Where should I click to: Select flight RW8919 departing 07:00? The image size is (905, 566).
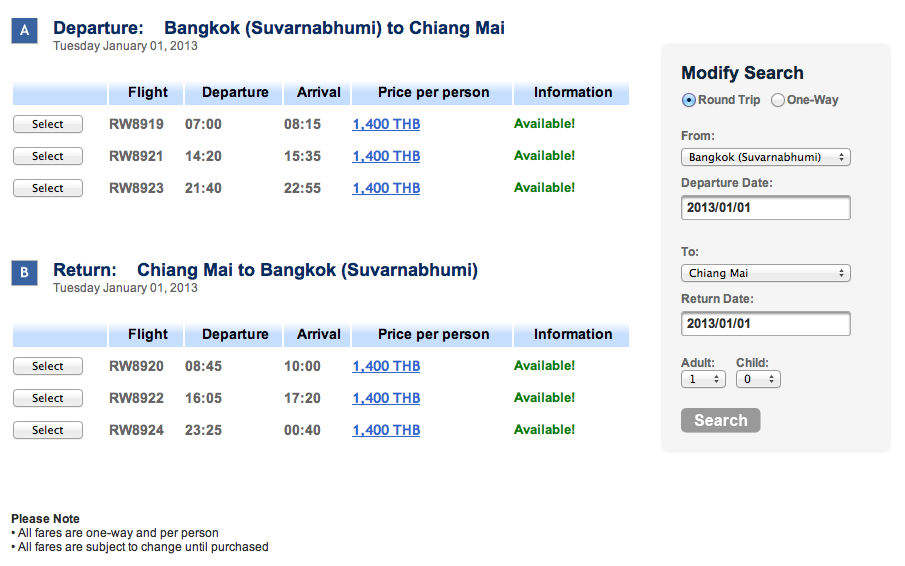(x=48, y=124)
